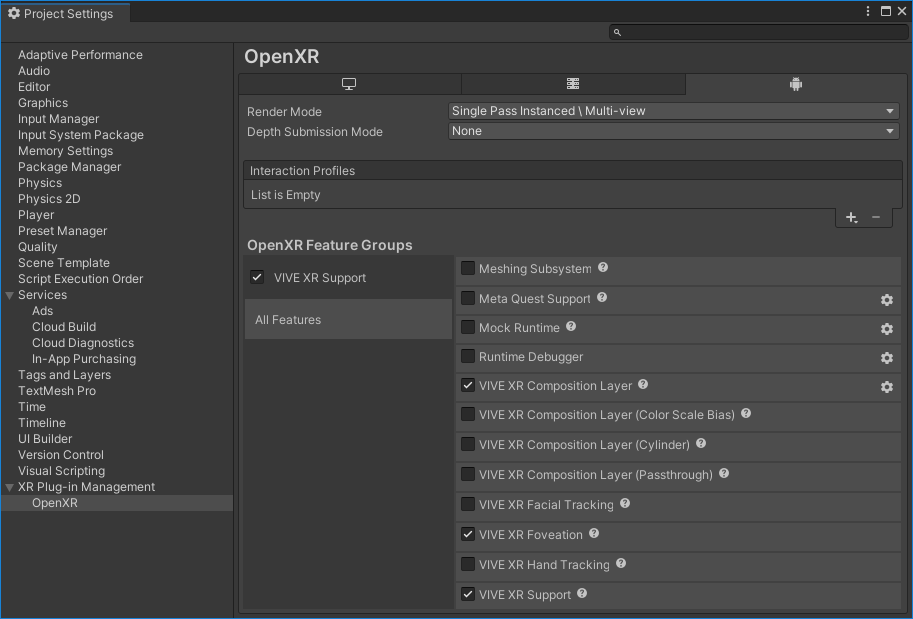Image resolution: width=913 pixels, height=619 pixels.
Task: Open Quality settings
Action: 38,247
